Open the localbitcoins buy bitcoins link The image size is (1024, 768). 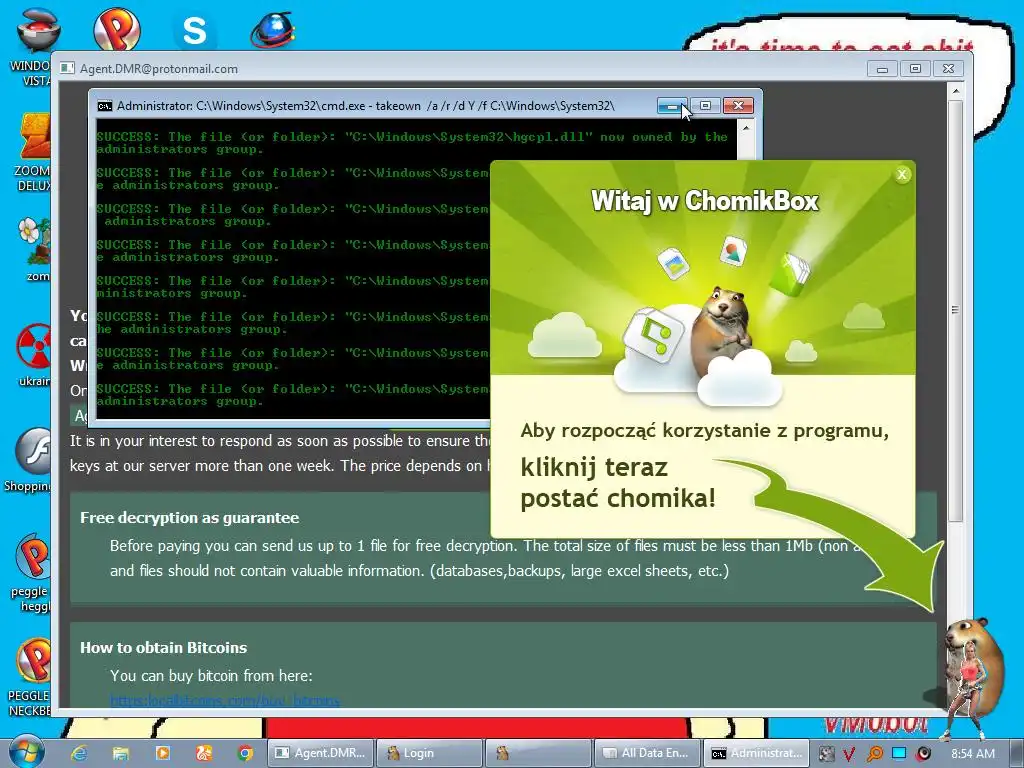pyautogui.click(x=225, y=701)
